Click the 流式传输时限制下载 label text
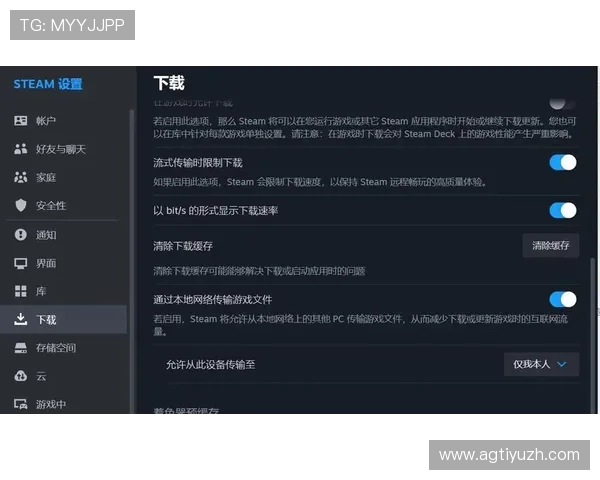The image size is (600, 480). pos(198,163)
